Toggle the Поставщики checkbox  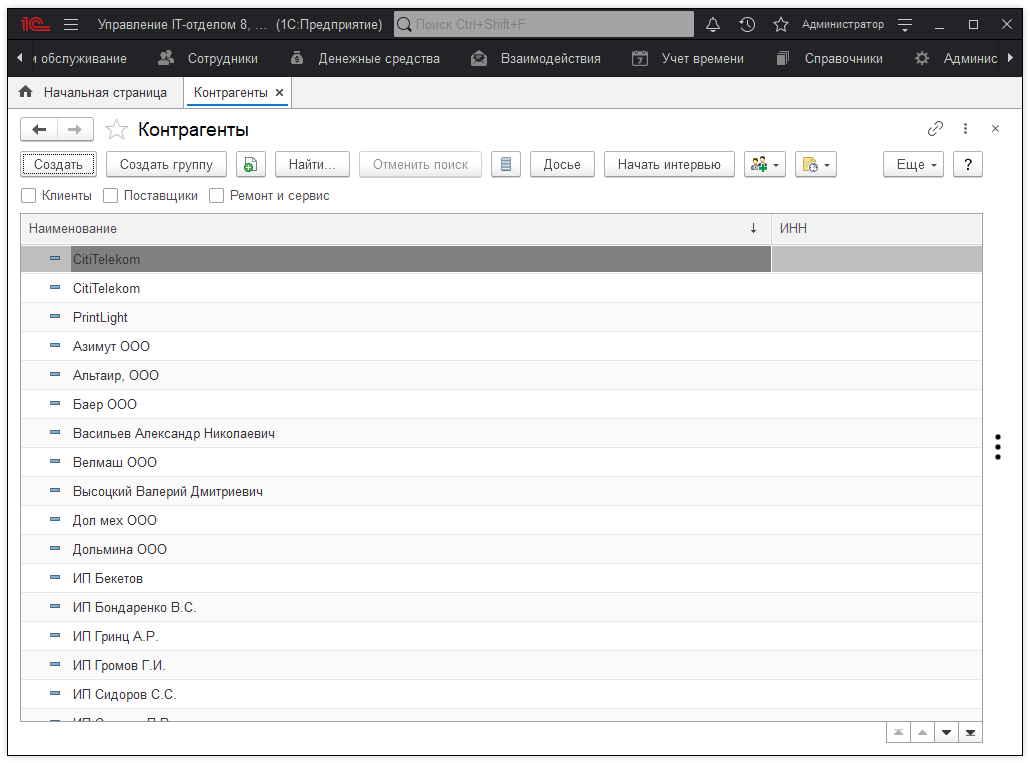point(111,196)
